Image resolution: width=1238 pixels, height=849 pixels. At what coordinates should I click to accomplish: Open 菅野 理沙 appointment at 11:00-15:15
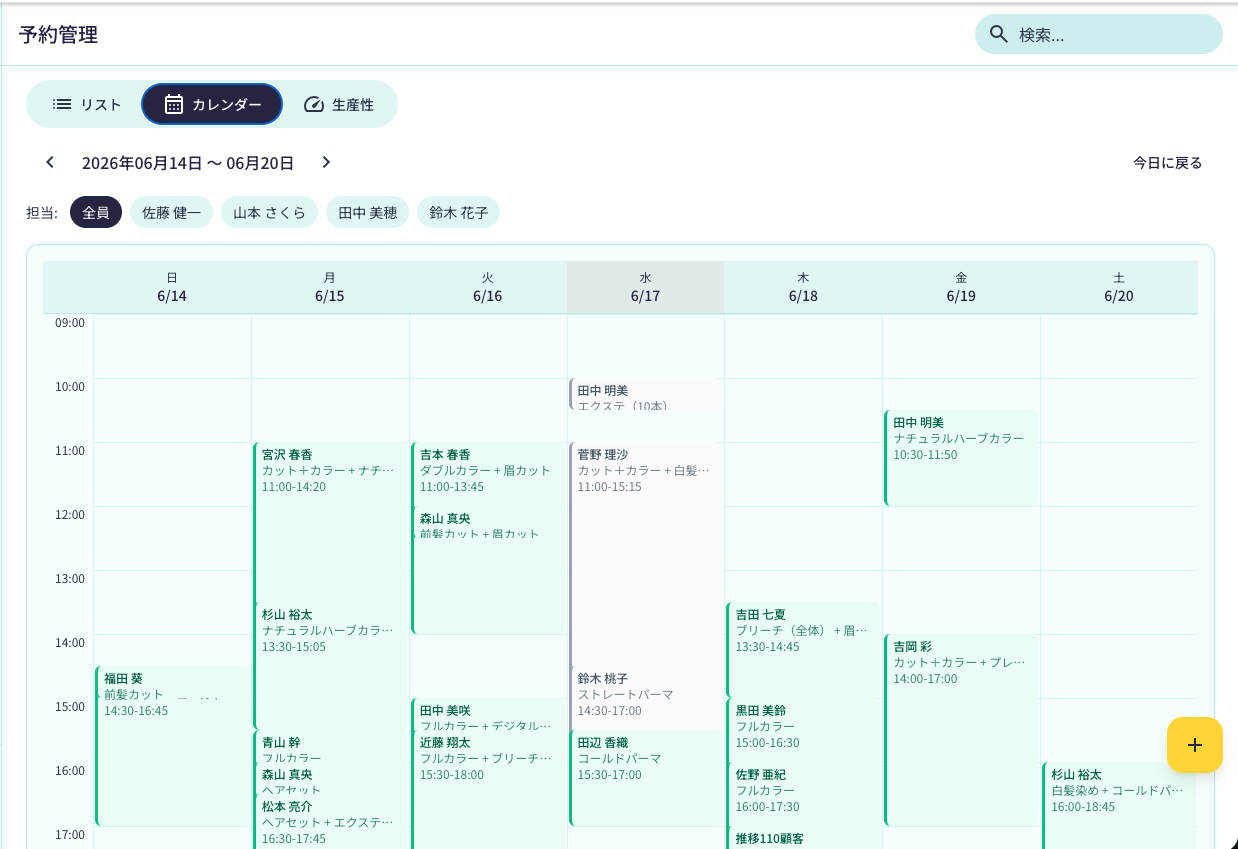645,554
